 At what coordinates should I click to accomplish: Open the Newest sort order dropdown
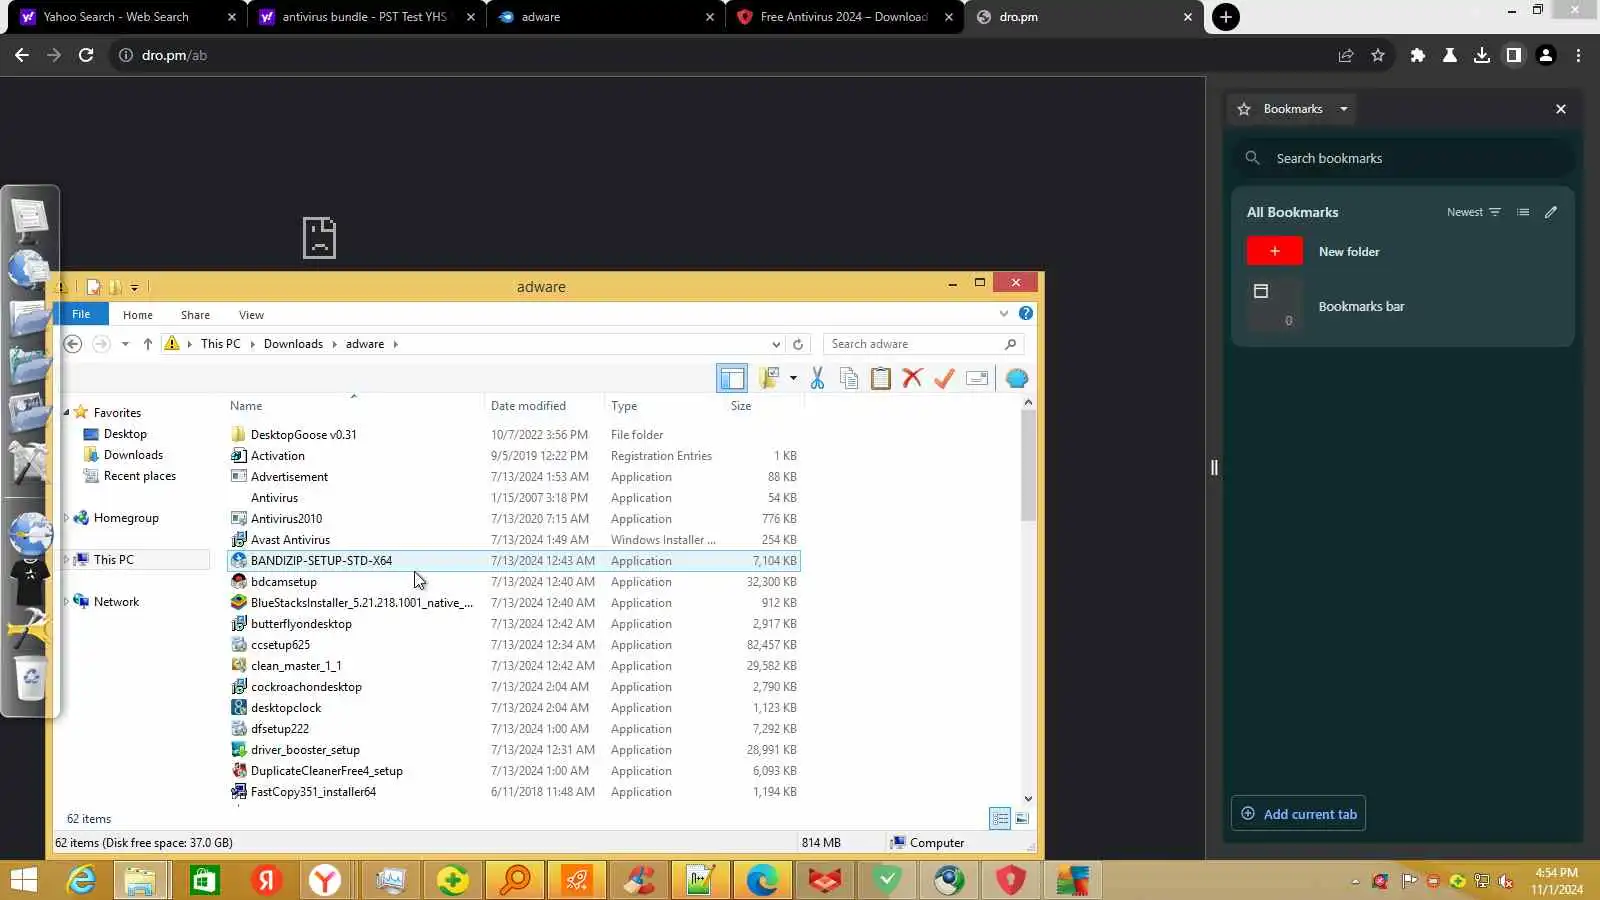(1473, 212)
